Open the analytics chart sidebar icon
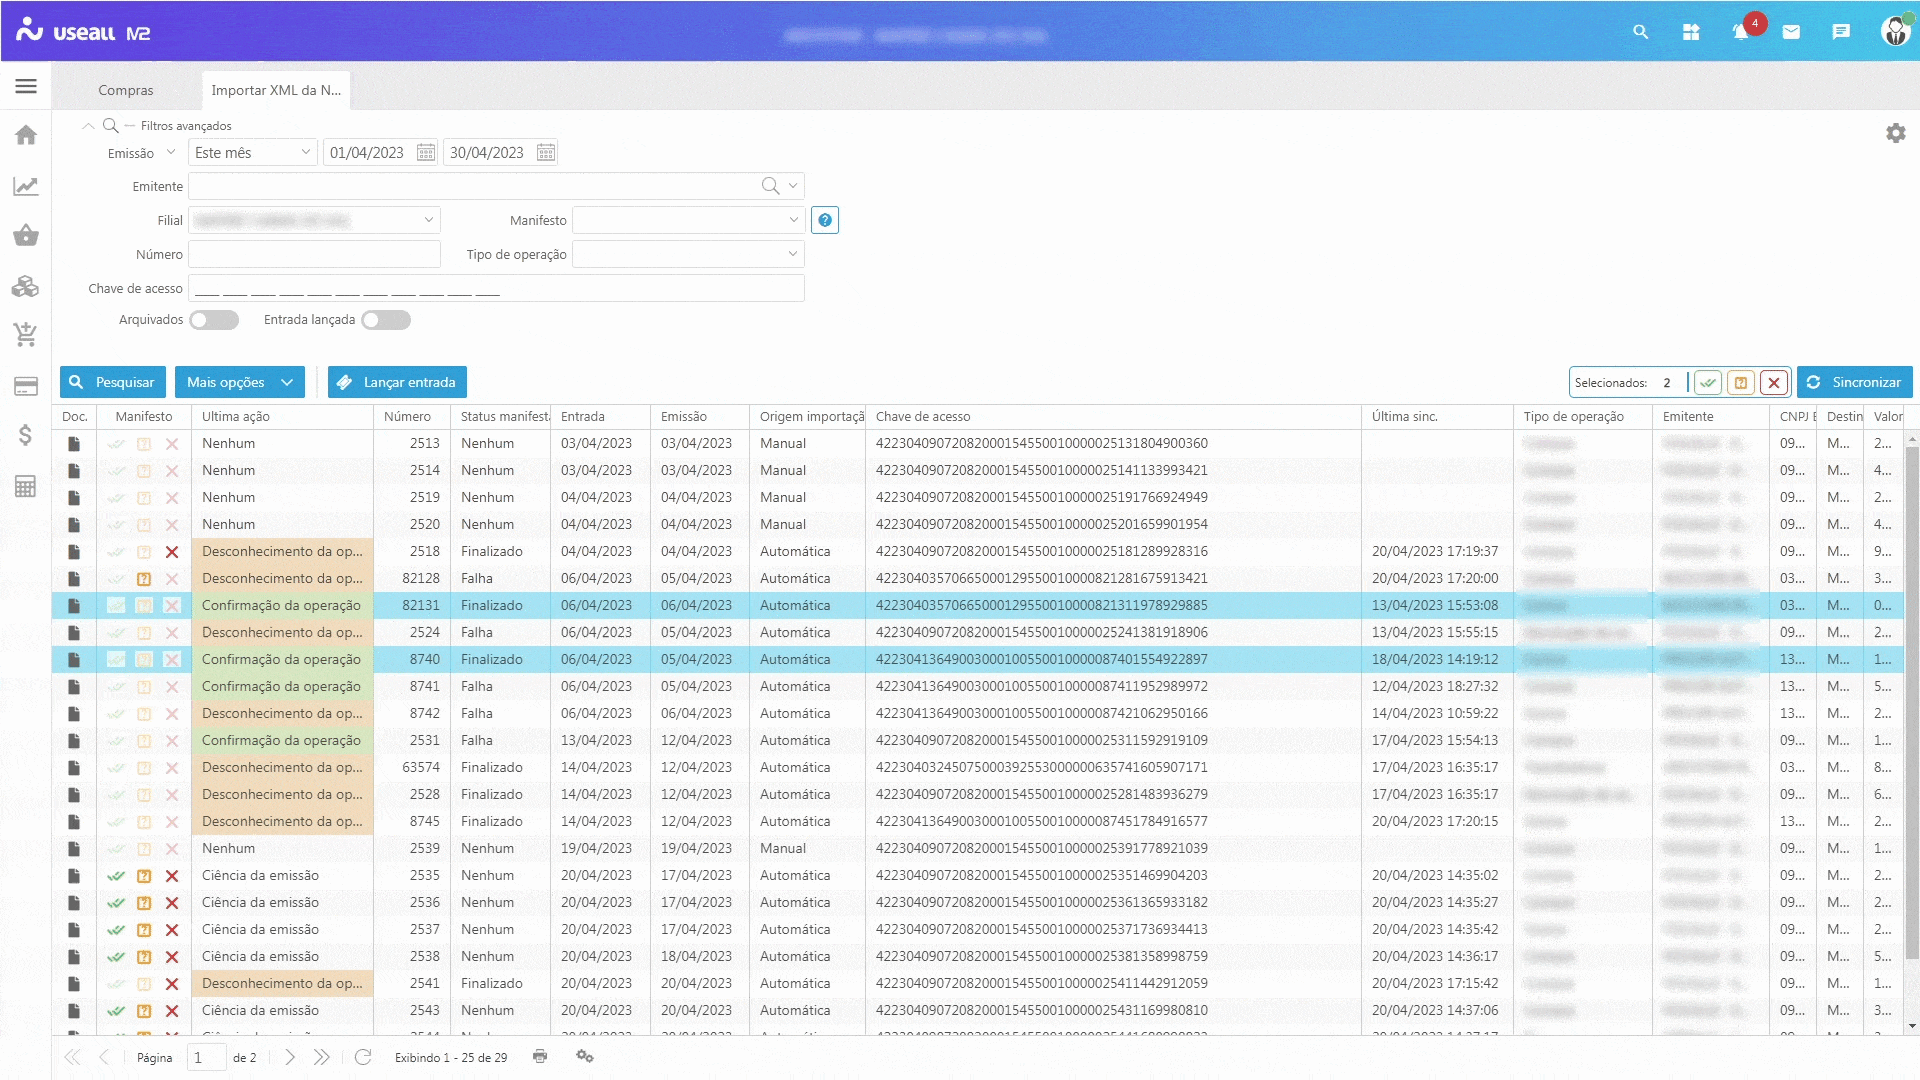Viewport: 1920px width, 1080px height. [x=26, y=186]
